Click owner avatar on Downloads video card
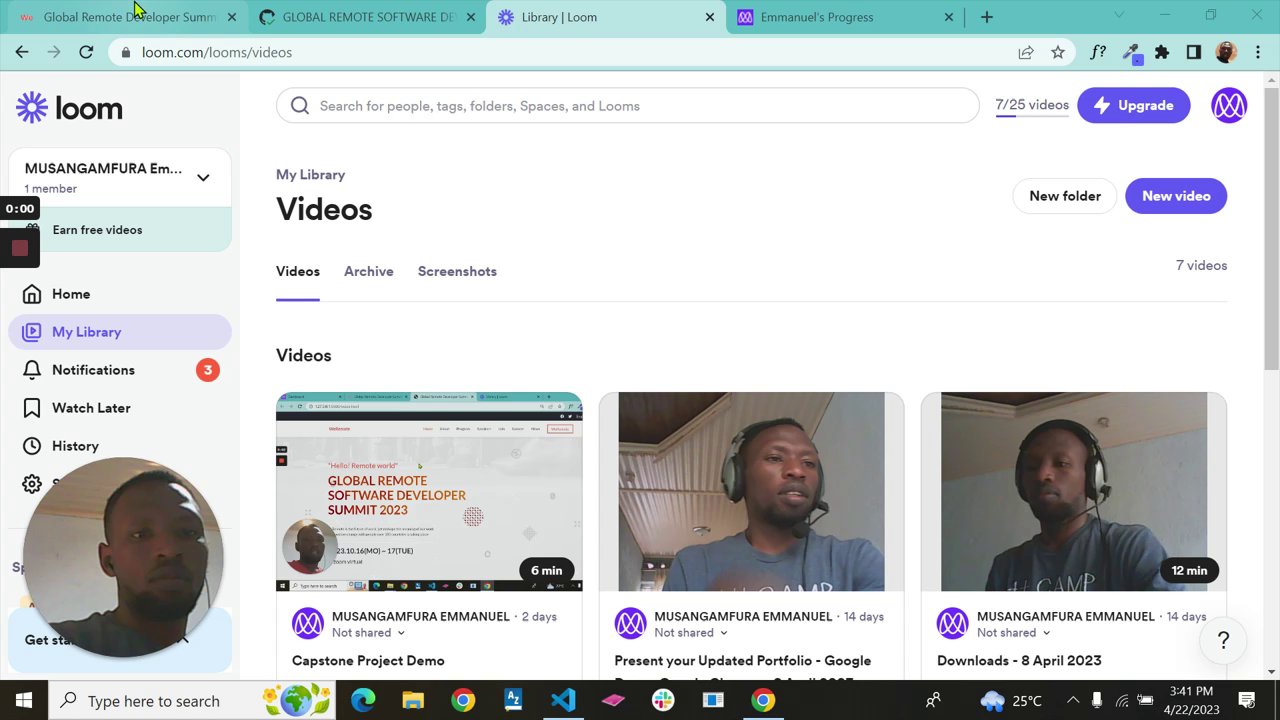The image size is (1280, 720). (x=953, y=624)
